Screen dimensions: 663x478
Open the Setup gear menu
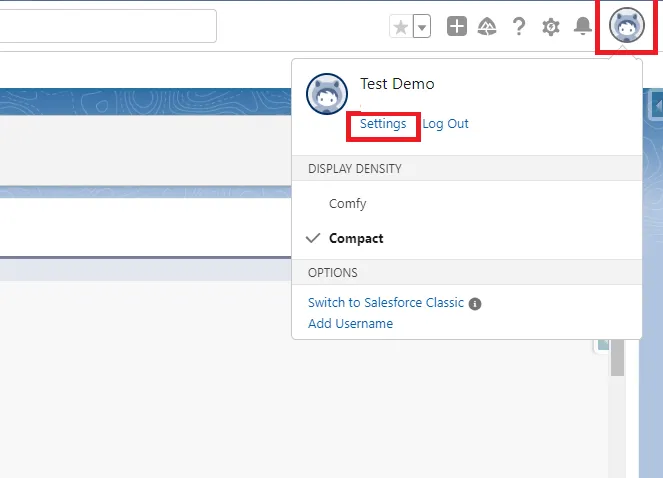coord(551,27)
